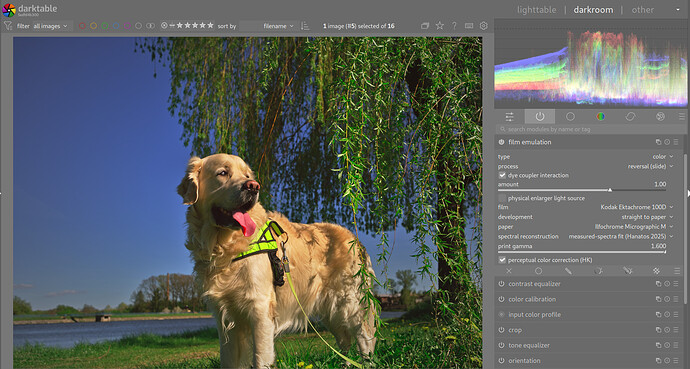The image size is (690, 369).
Task: Open global preferences gear icon
Action: click(x=484, y=26)
